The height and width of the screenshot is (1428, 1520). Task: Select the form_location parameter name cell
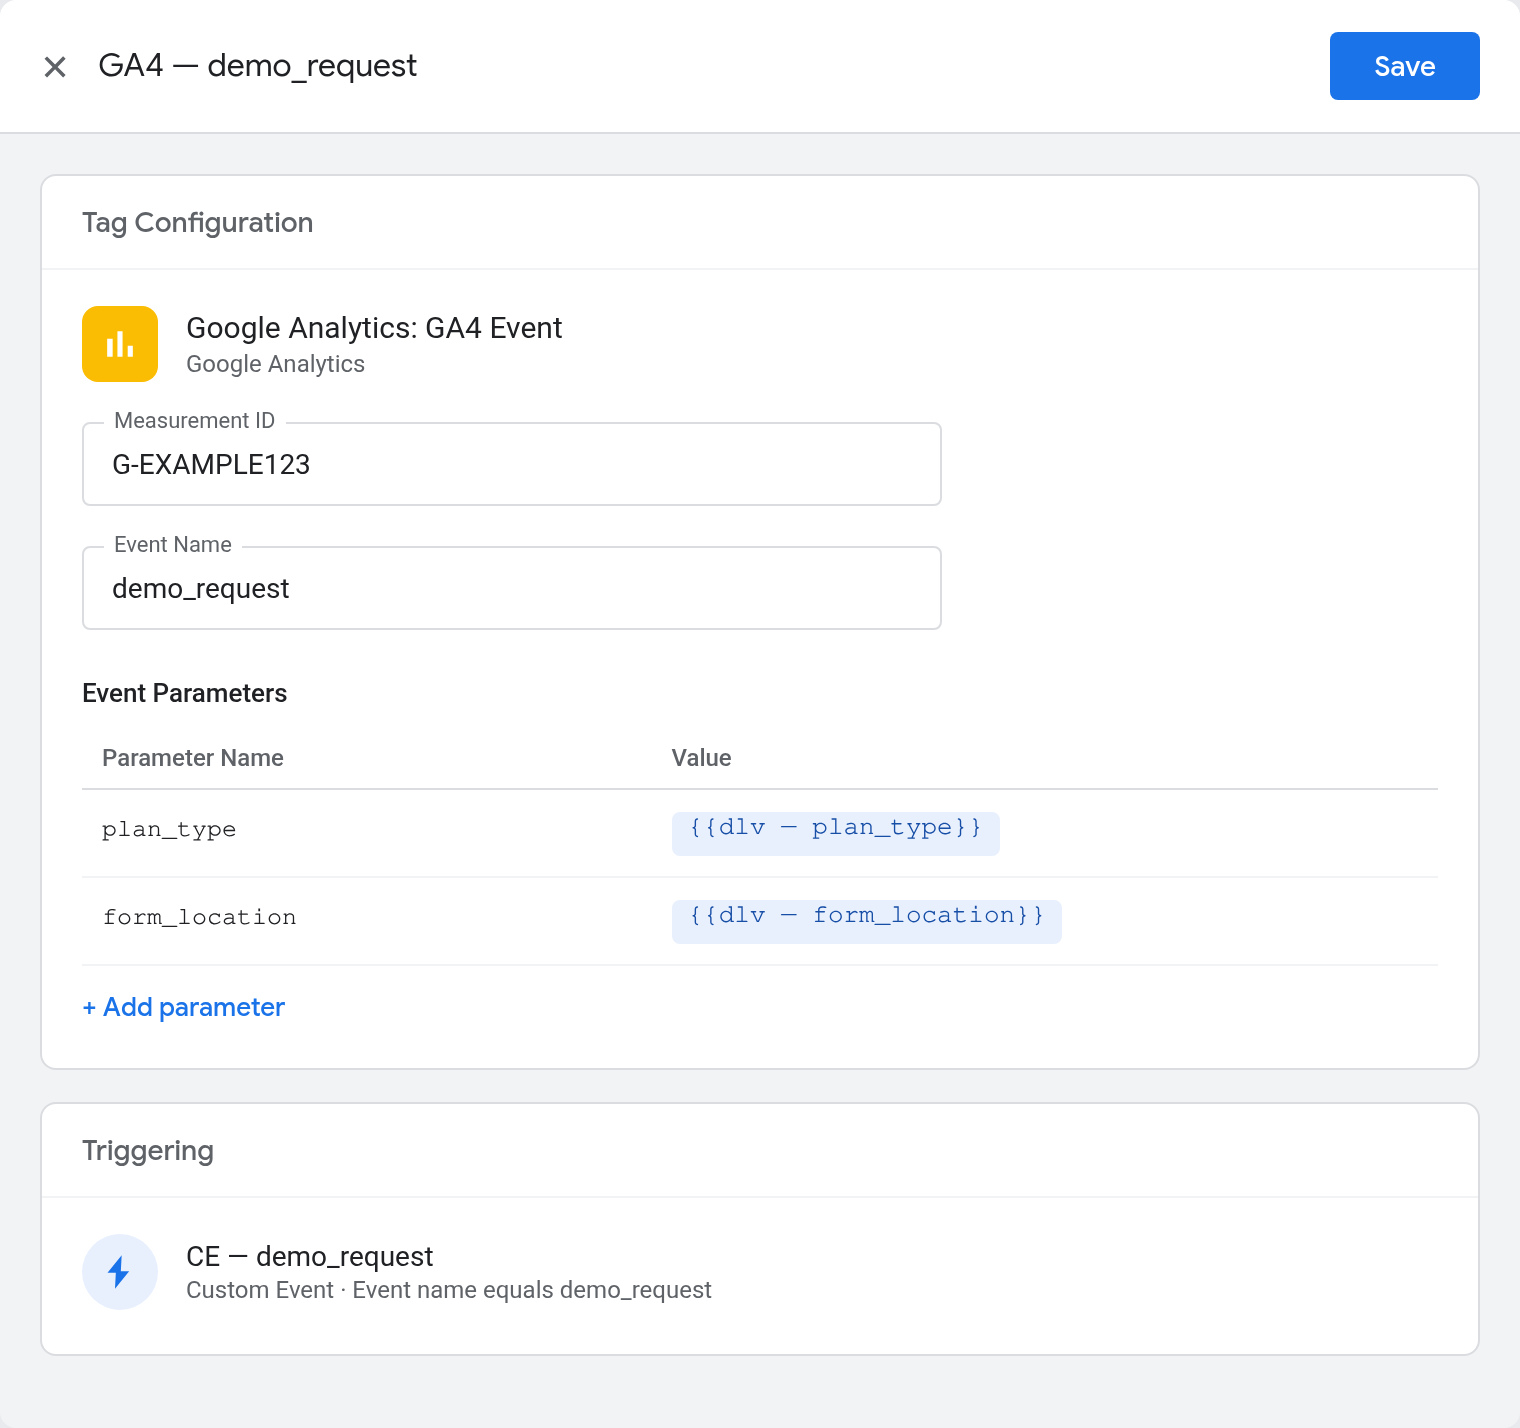click(x=200, y=918)
